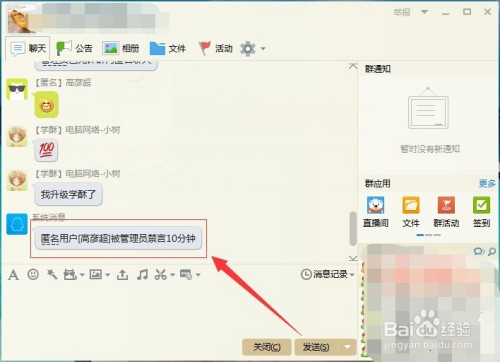Image resolution: width=500 pixels, height=362 pixels.
Task: Open the 文件 files tab
Action: tap(167, 49)
